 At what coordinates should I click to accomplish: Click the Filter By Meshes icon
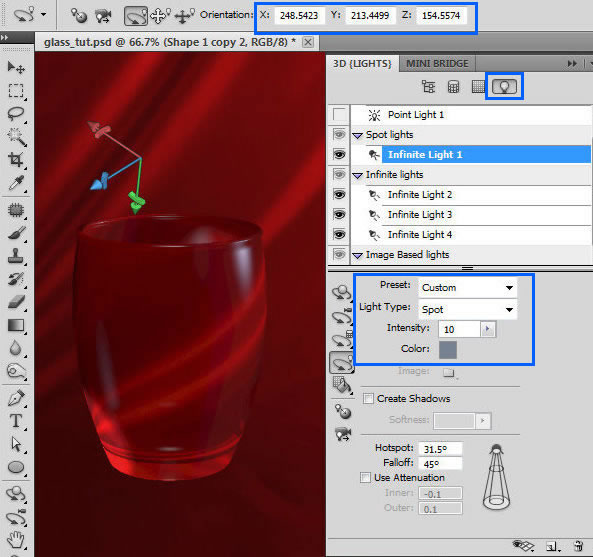point(453,87)
